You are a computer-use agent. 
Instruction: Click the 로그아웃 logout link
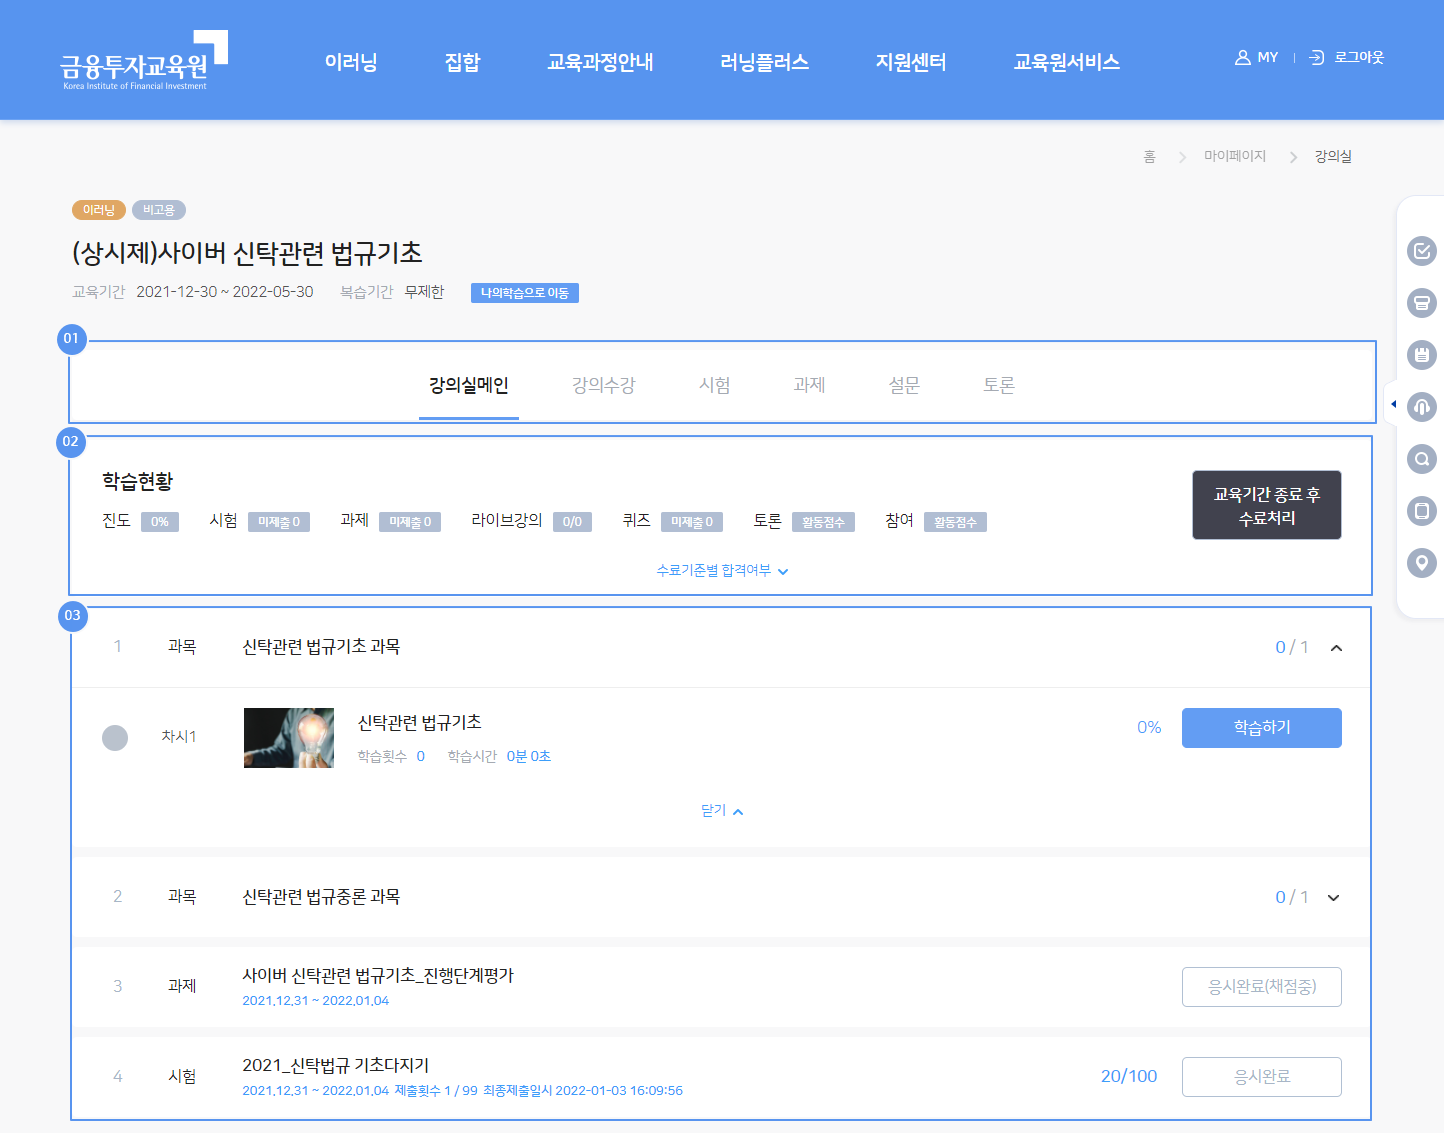click(1358, 58)
